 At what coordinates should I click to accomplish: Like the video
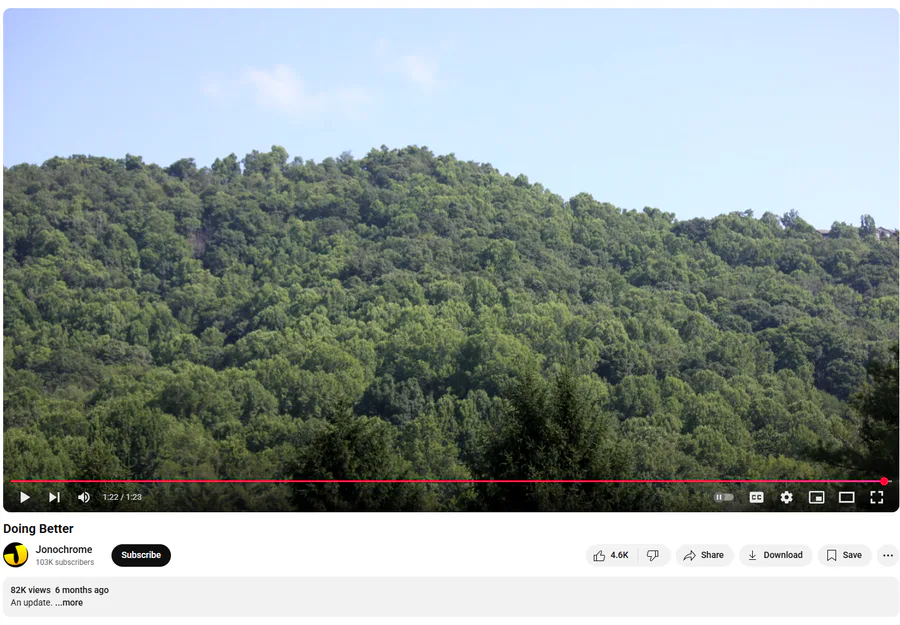click(x=611, y=555)
